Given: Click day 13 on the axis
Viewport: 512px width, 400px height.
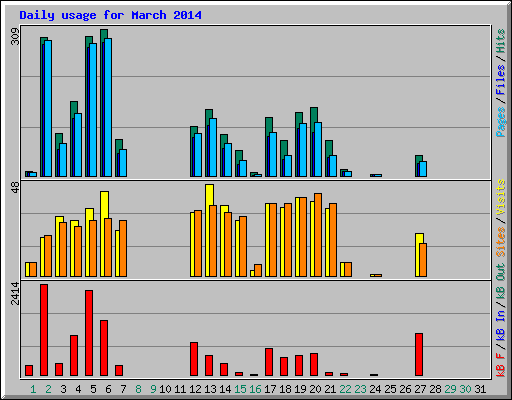Looking at the screenshot, I should pos(210,389).
